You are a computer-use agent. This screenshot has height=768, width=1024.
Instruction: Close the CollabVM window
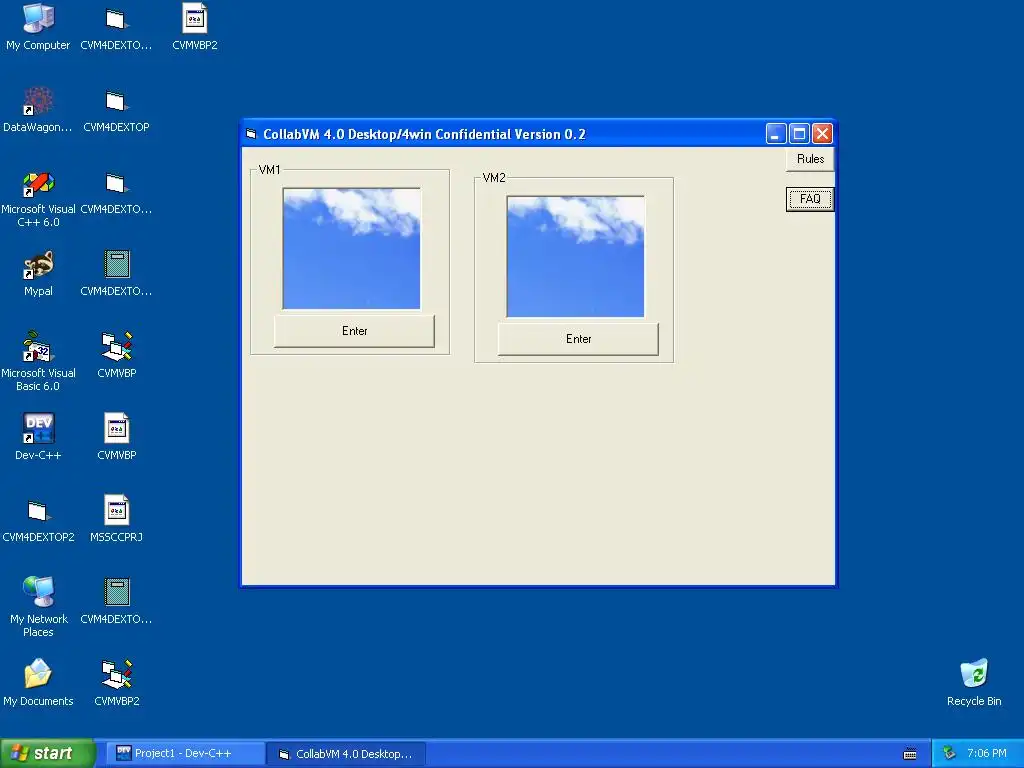click(x=822, y=134)
